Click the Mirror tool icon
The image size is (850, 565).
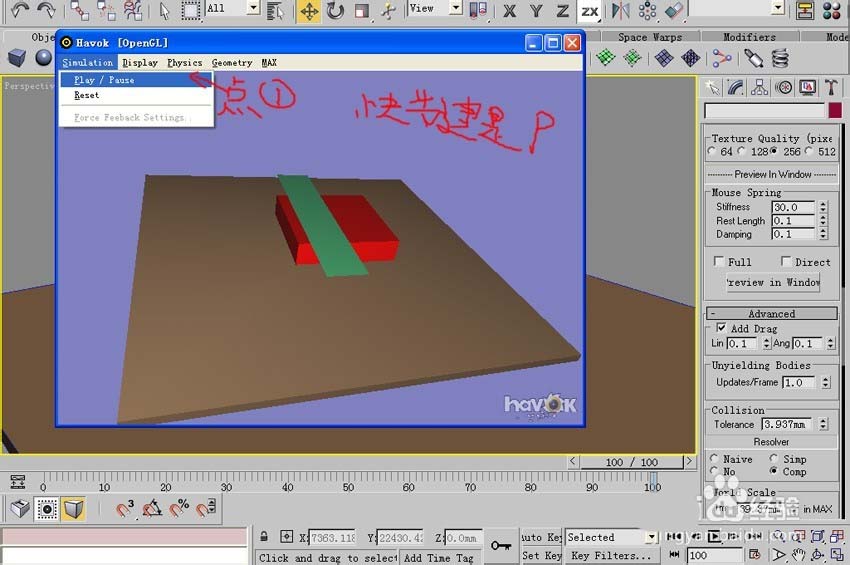pos(621,10)
